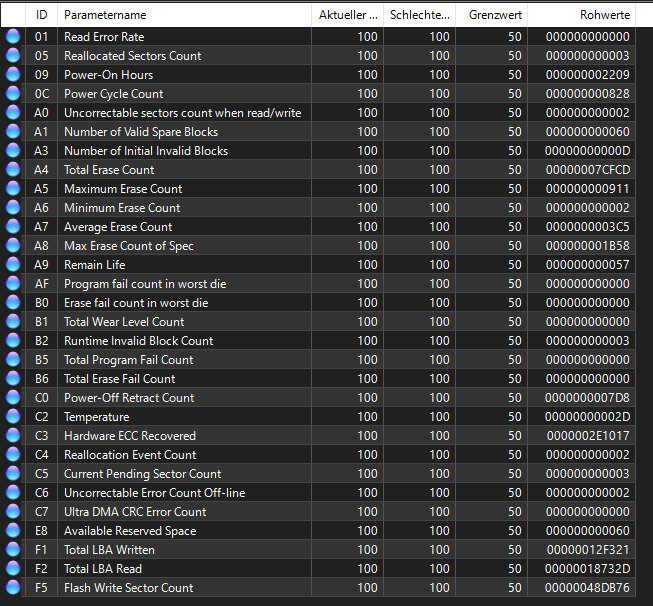Click the status orb for Temperature

(x=13, y=416)
